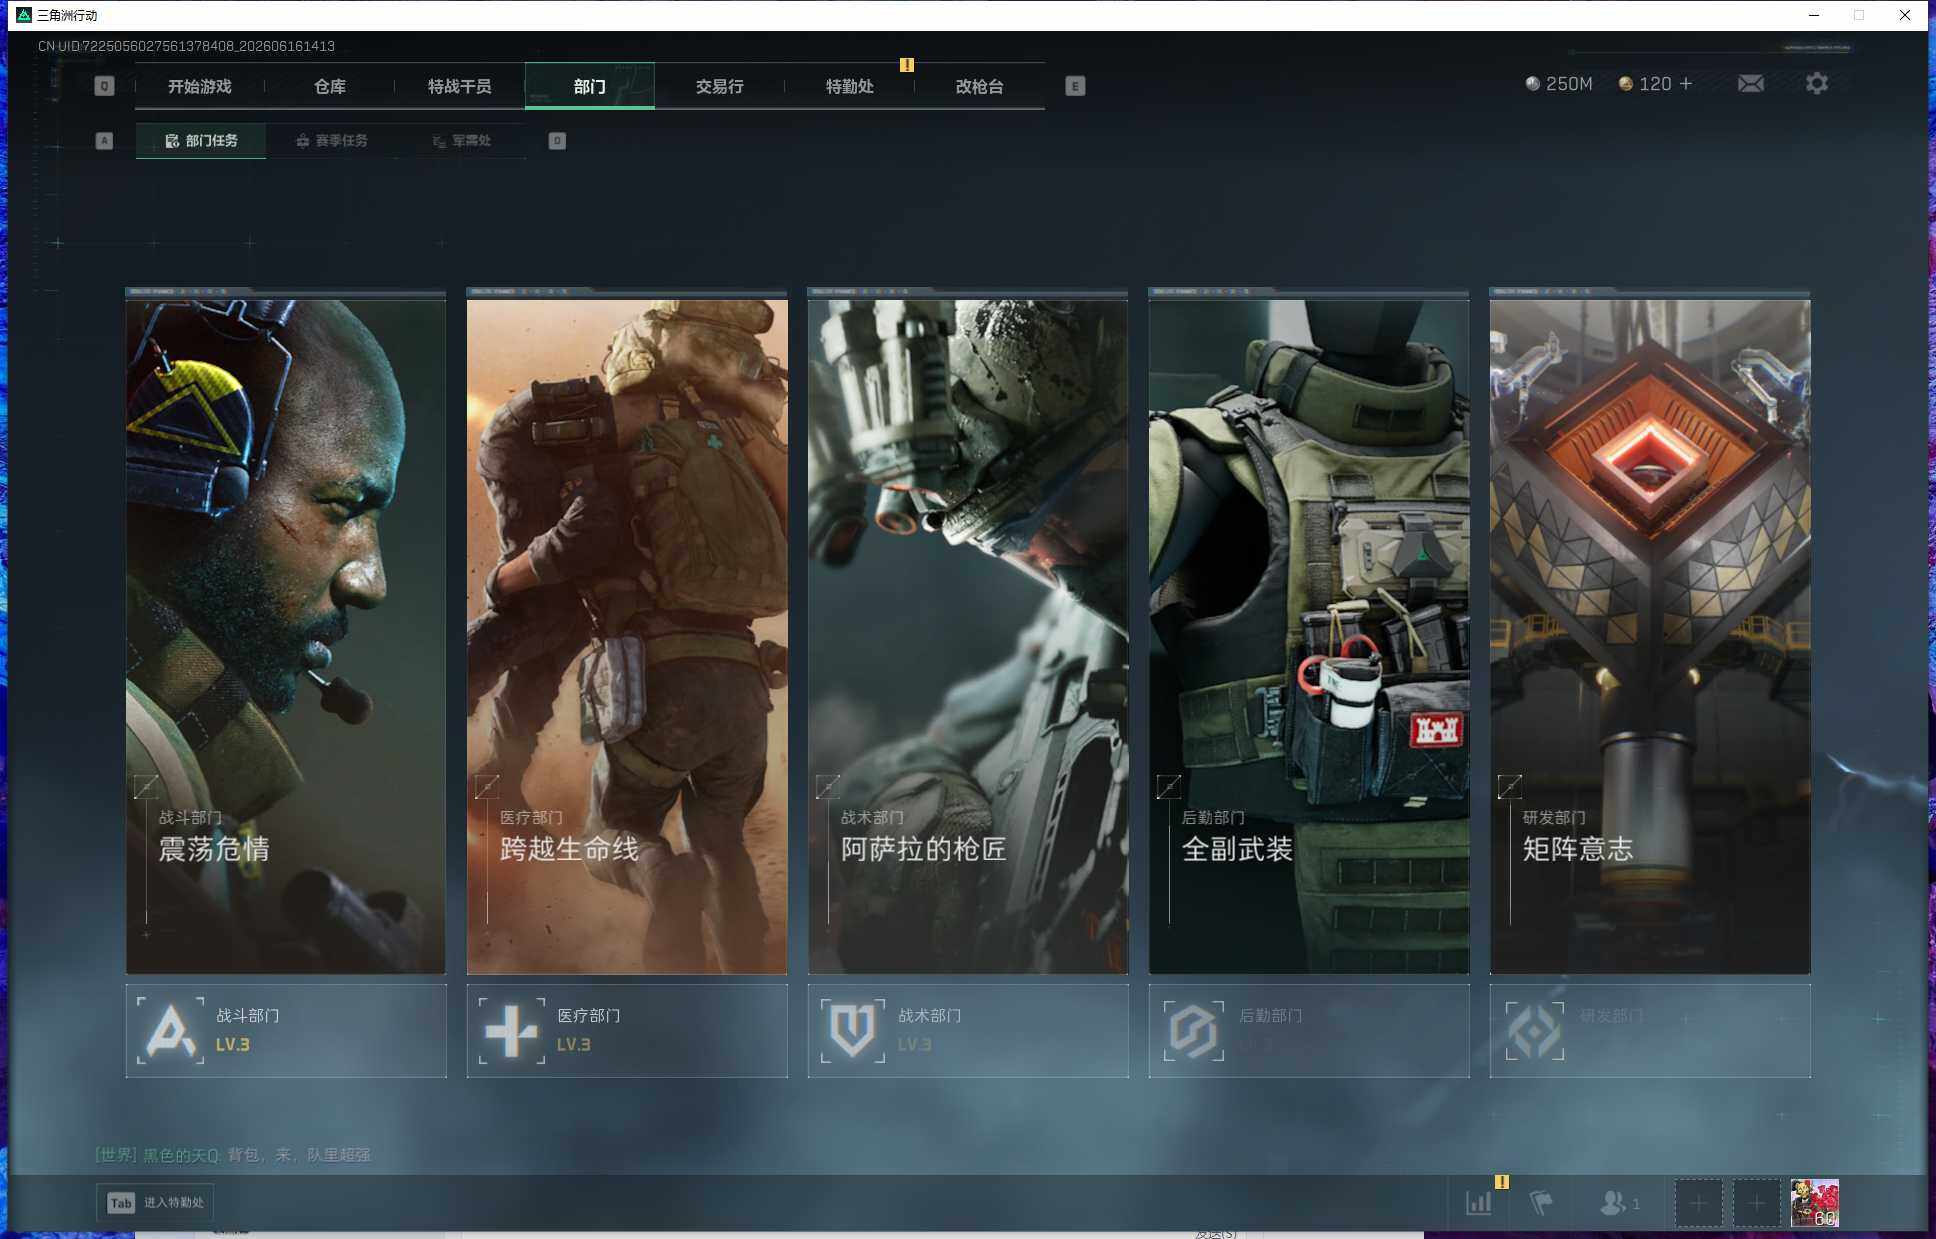Viewport: 1936px width, 1239px height.
Task: Click the world chat message line
Action: [233, 1155]
